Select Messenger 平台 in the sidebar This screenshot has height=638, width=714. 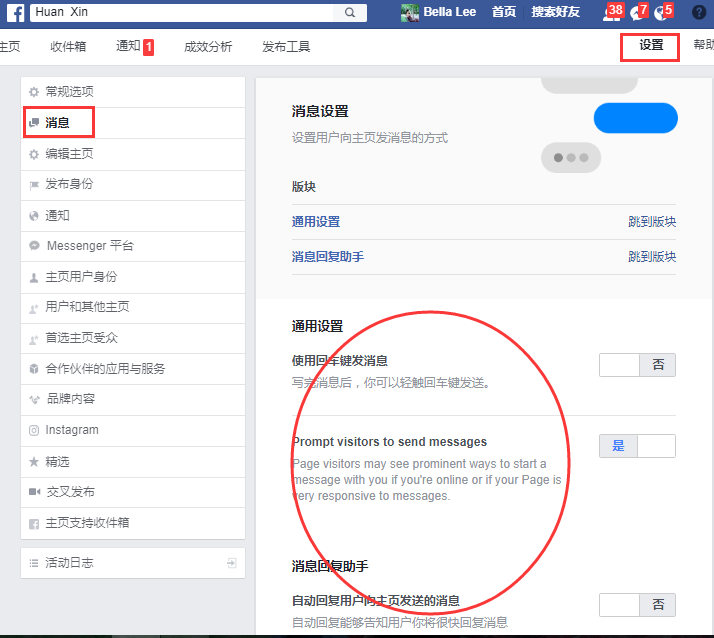coord(133,246)
